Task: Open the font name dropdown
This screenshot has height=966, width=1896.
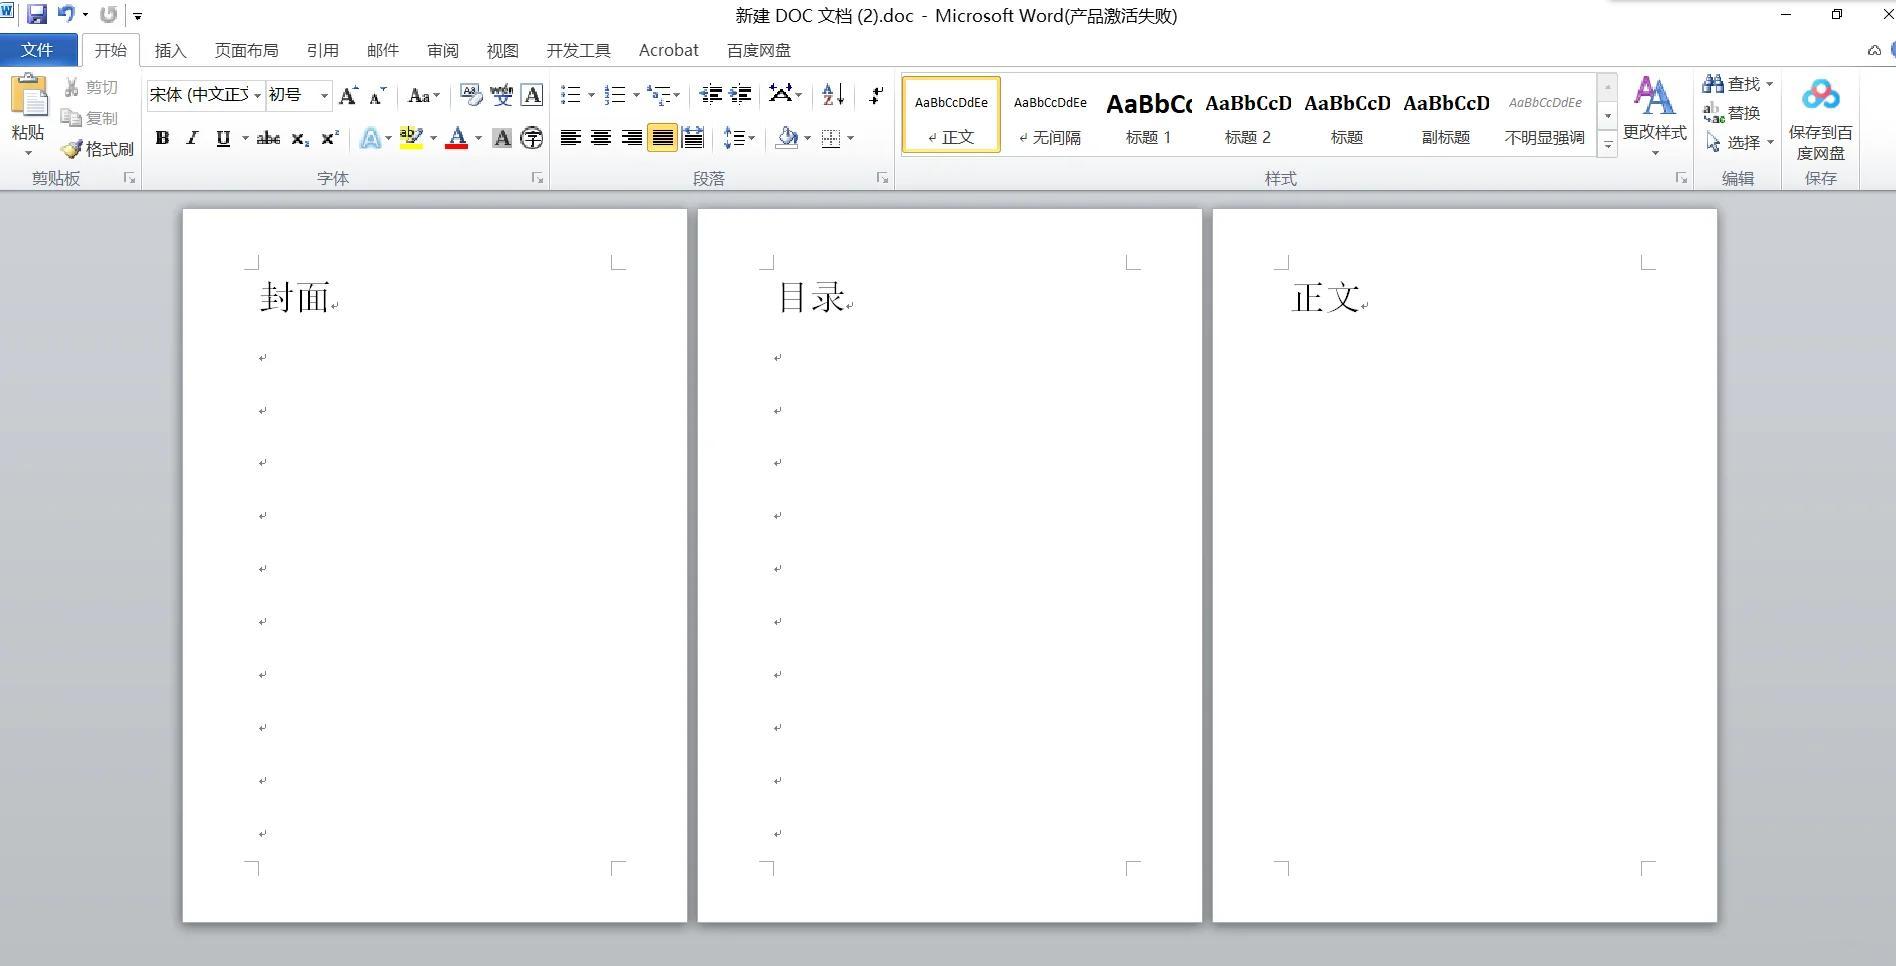Action: click(x=256, y=94)
